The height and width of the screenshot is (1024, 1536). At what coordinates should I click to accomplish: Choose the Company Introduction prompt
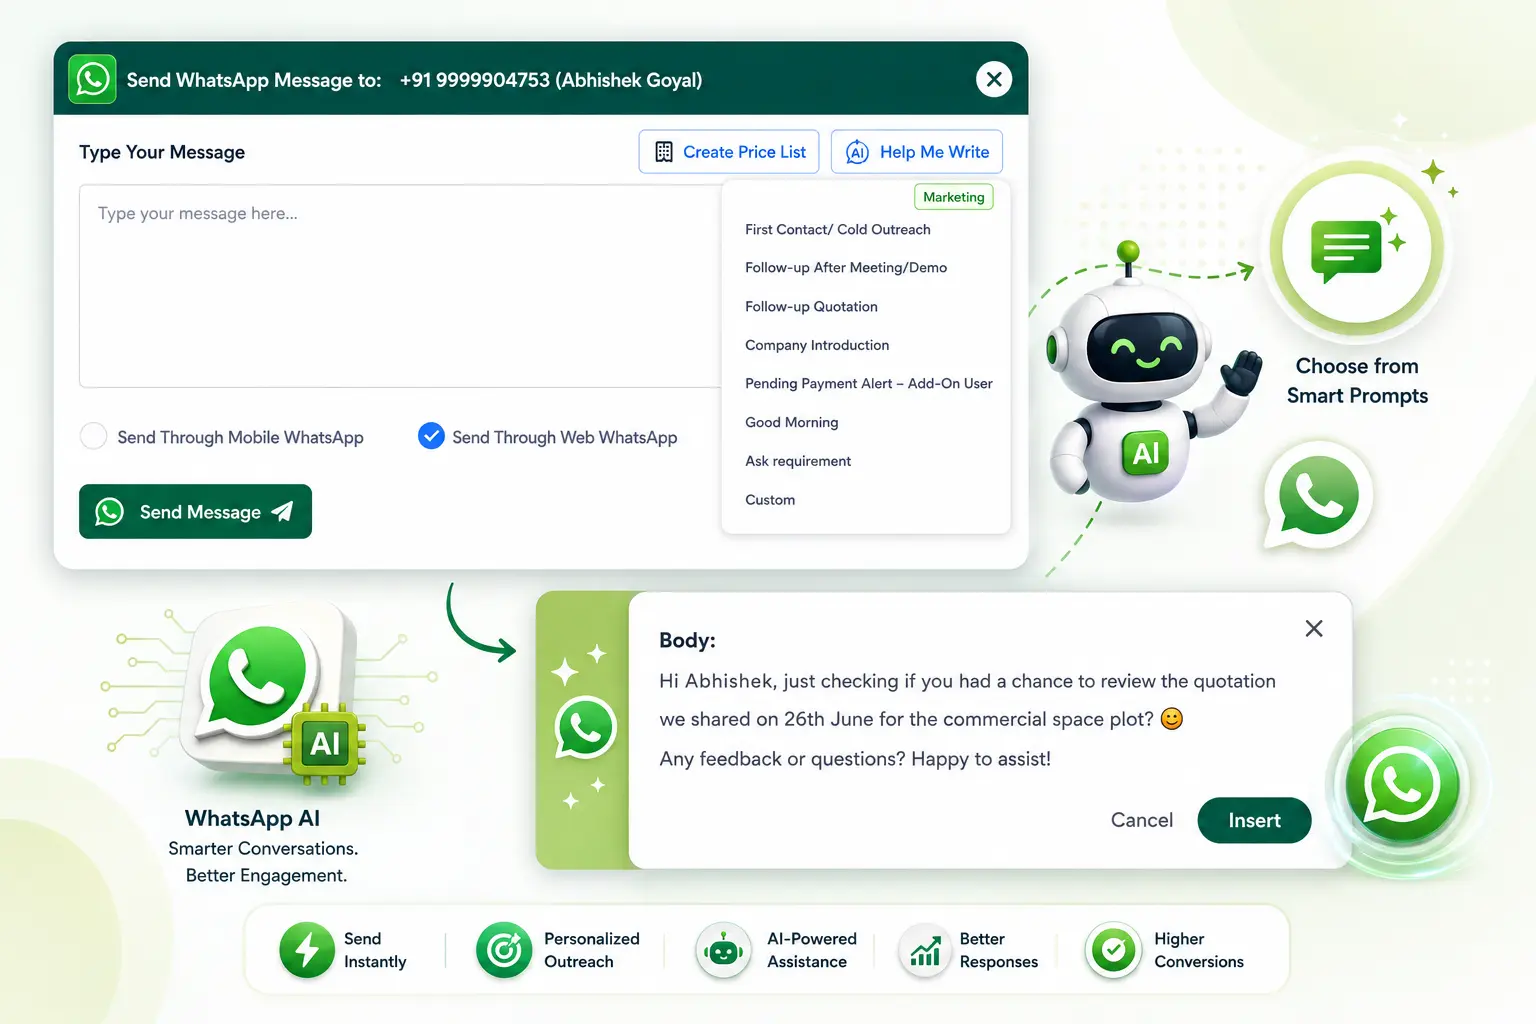coord(817,345)
